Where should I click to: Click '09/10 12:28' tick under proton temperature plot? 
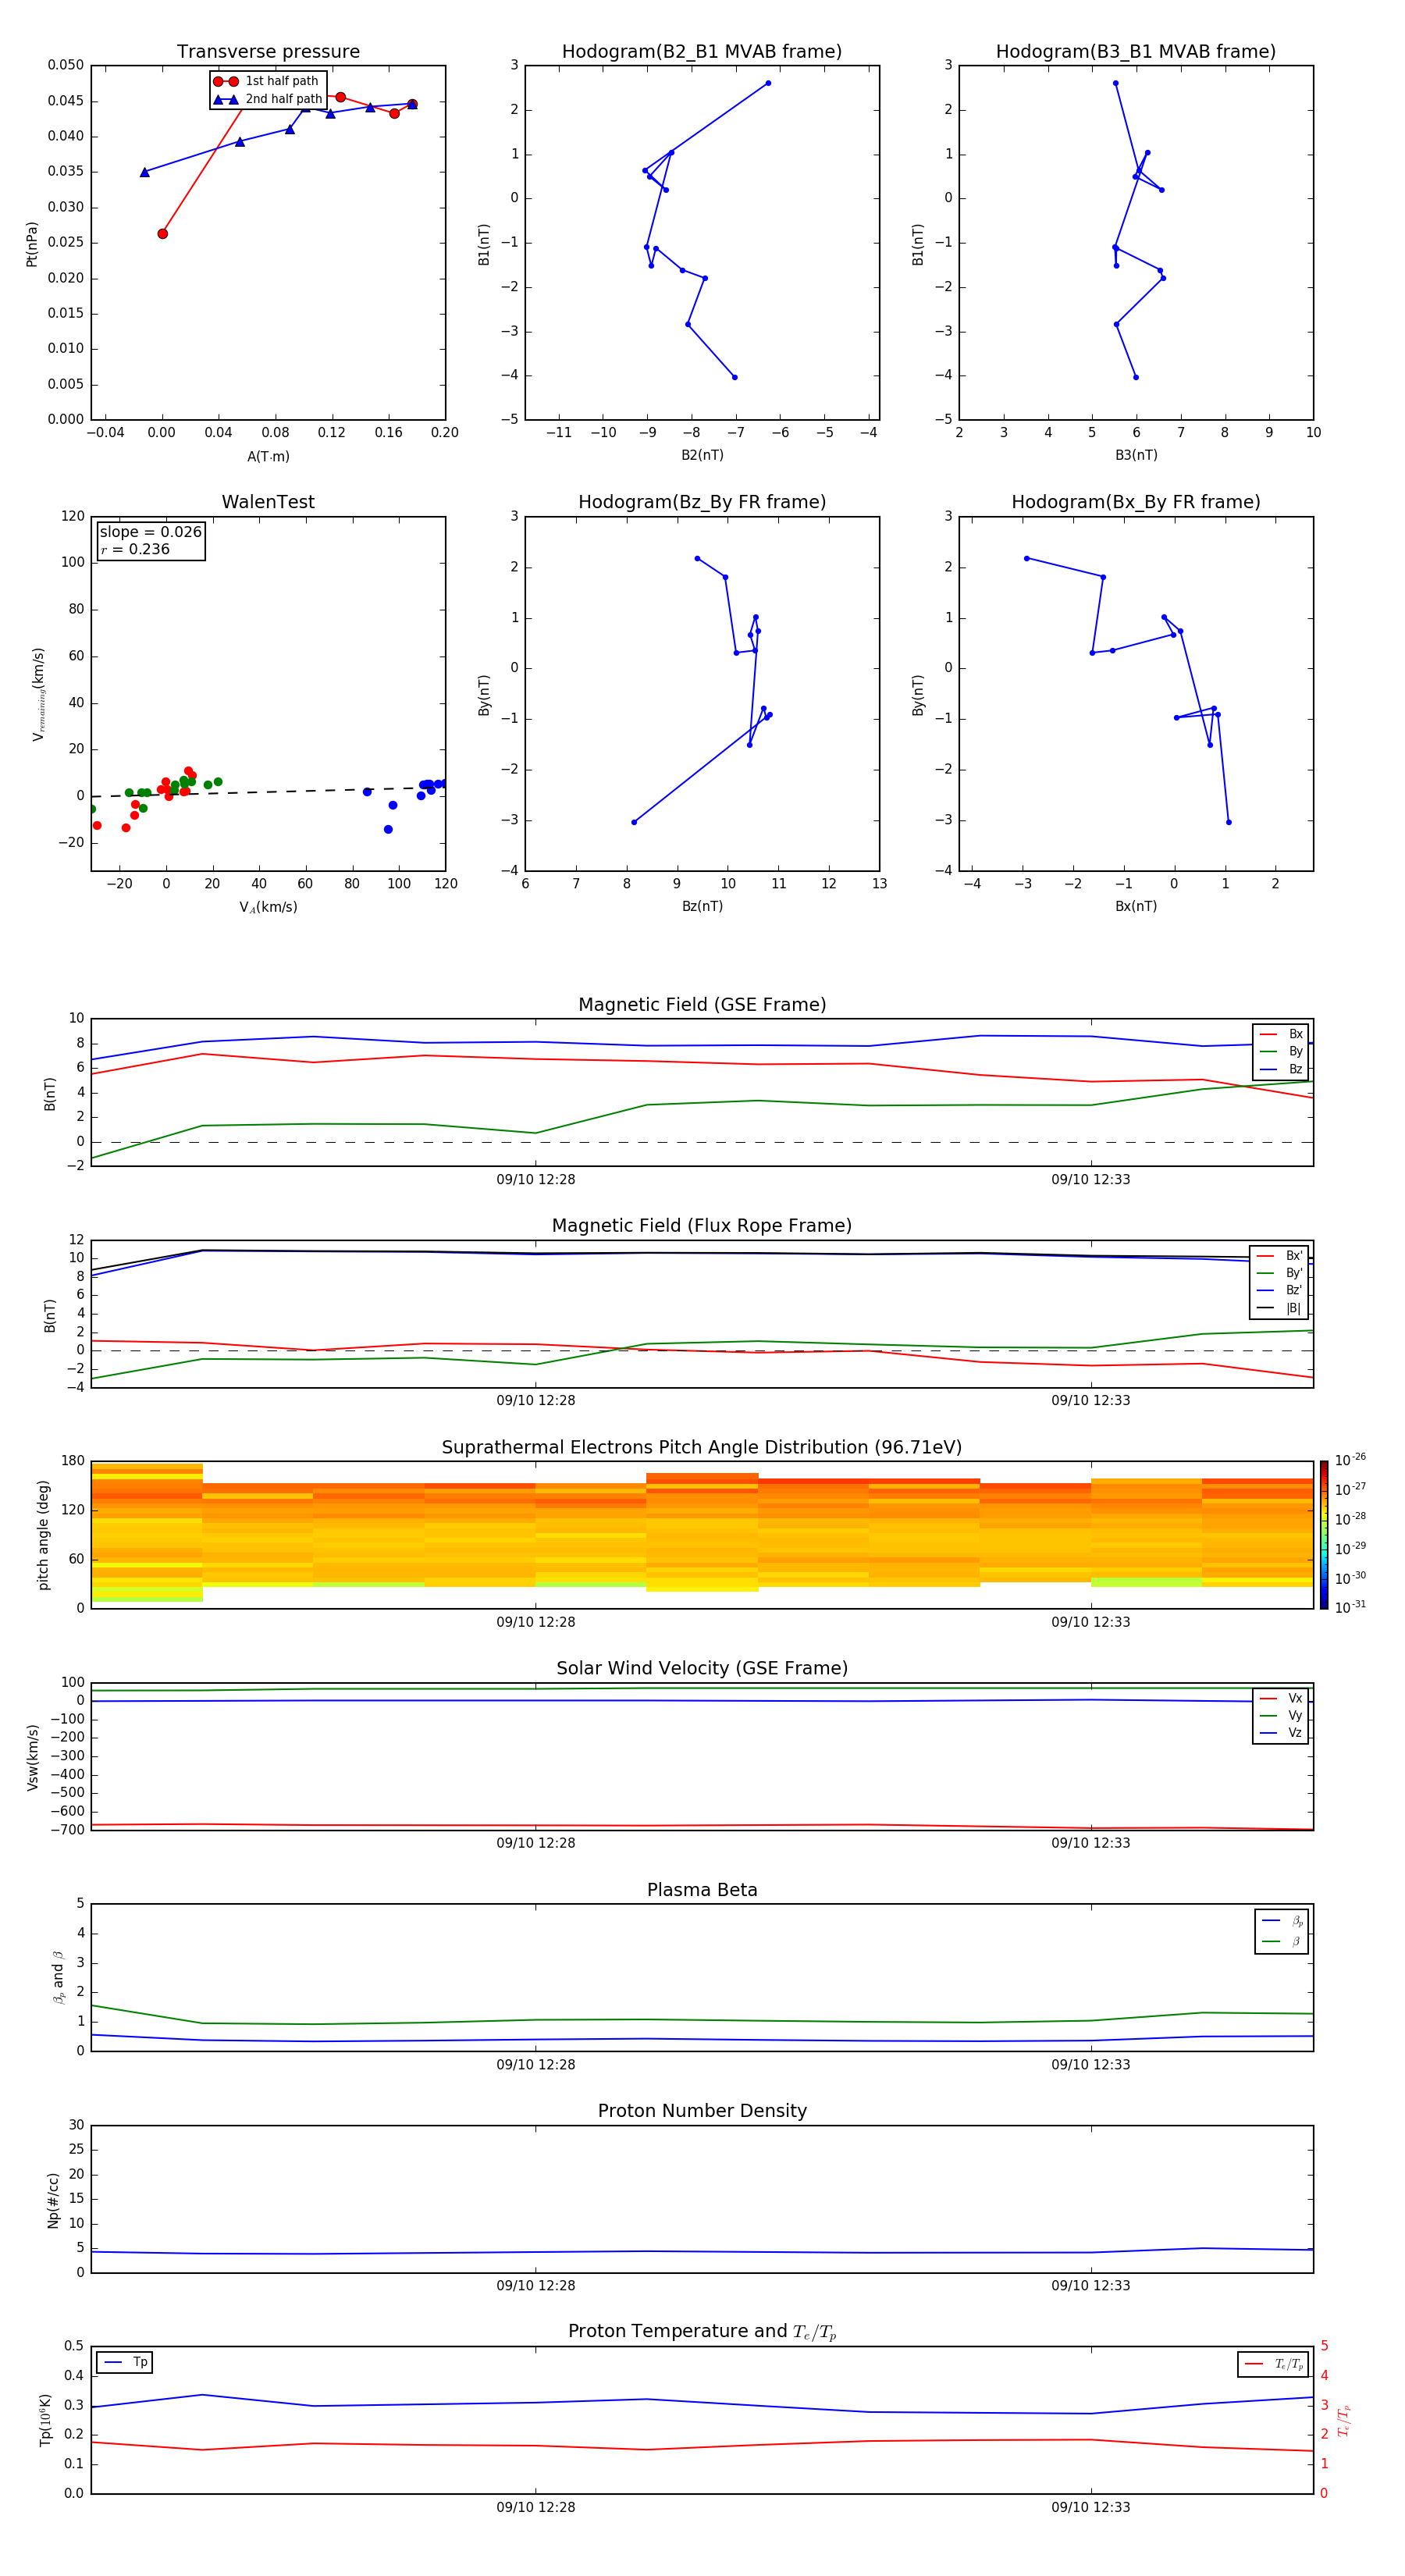coord(536,2508)
